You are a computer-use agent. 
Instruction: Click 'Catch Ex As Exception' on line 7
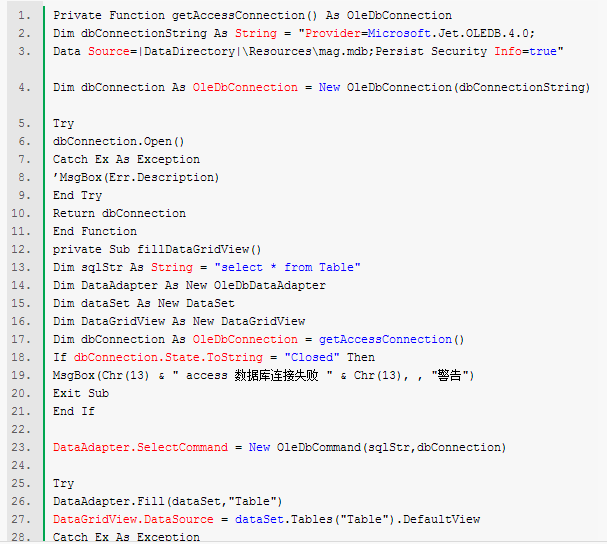(x=126, y=160)
